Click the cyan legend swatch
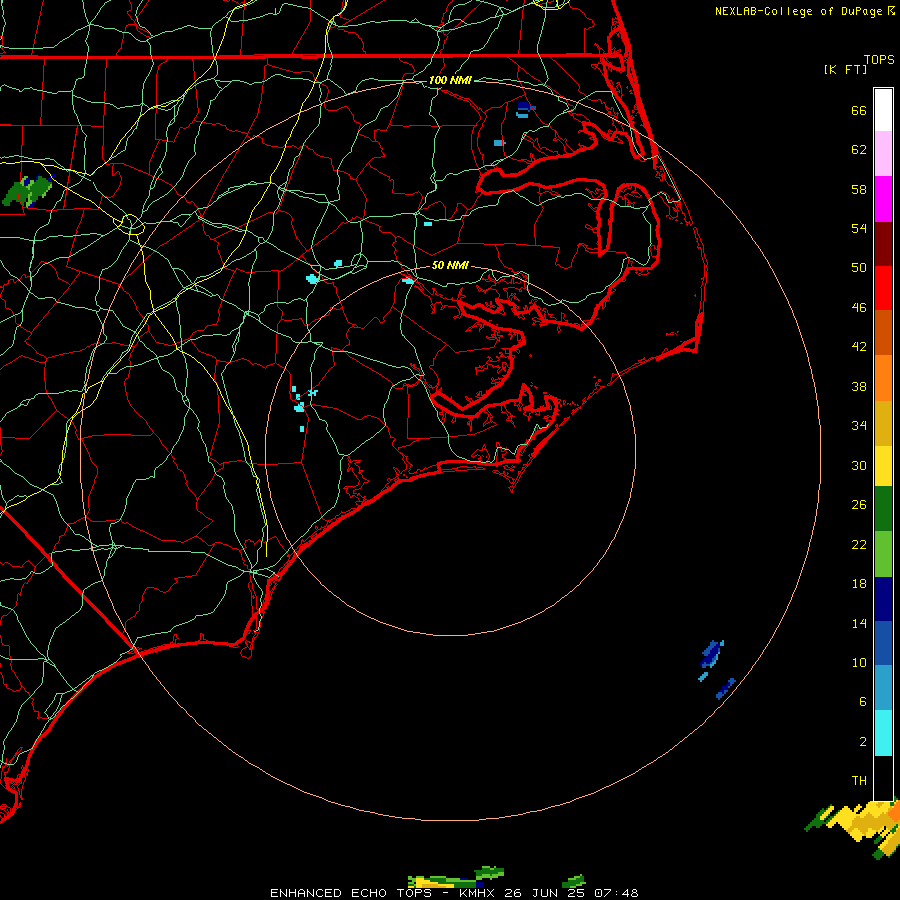900x900 pixels. click(x=883, y=733)
